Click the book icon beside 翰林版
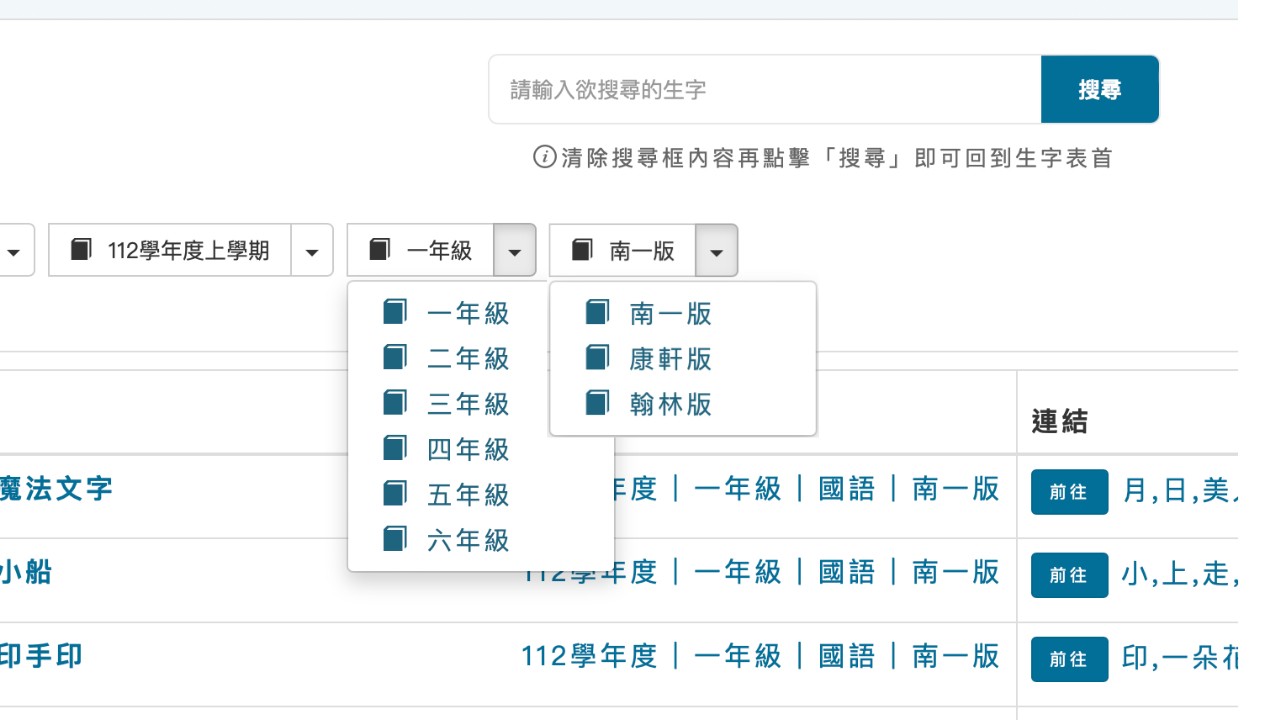The width and height of the screenshot is (1280, 720). pyautogui.click(x=597, y=403)
